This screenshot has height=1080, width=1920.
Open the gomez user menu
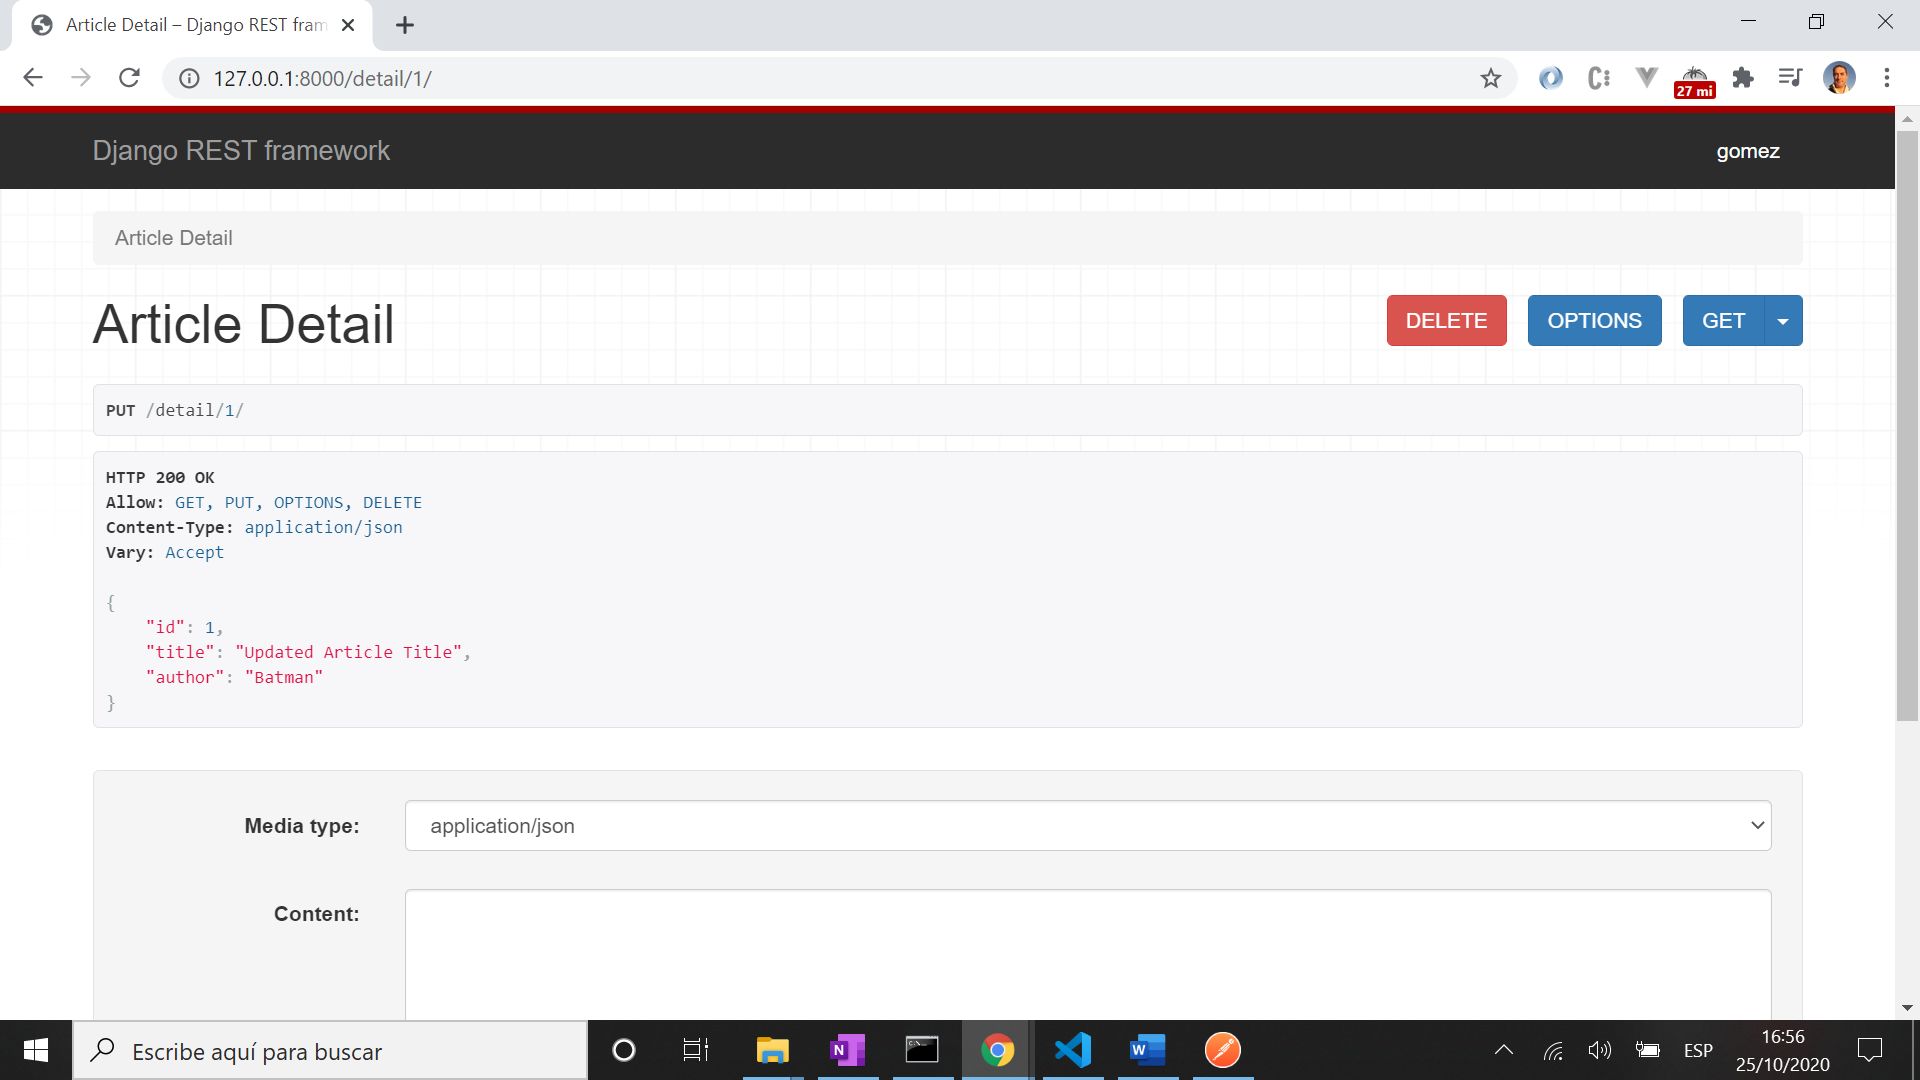pyautogui.click(x=1747, y=151)
